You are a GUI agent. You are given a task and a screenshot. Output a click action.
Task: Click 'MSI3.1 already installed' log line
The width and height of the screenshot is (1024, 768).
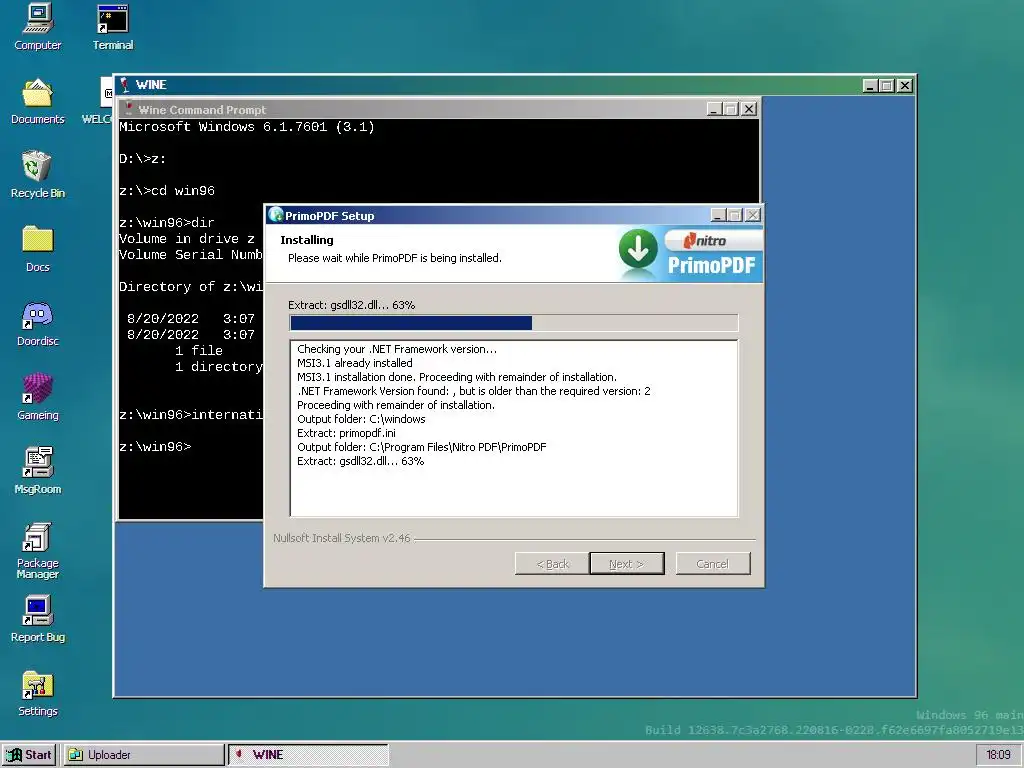click(x=355, y=363)
